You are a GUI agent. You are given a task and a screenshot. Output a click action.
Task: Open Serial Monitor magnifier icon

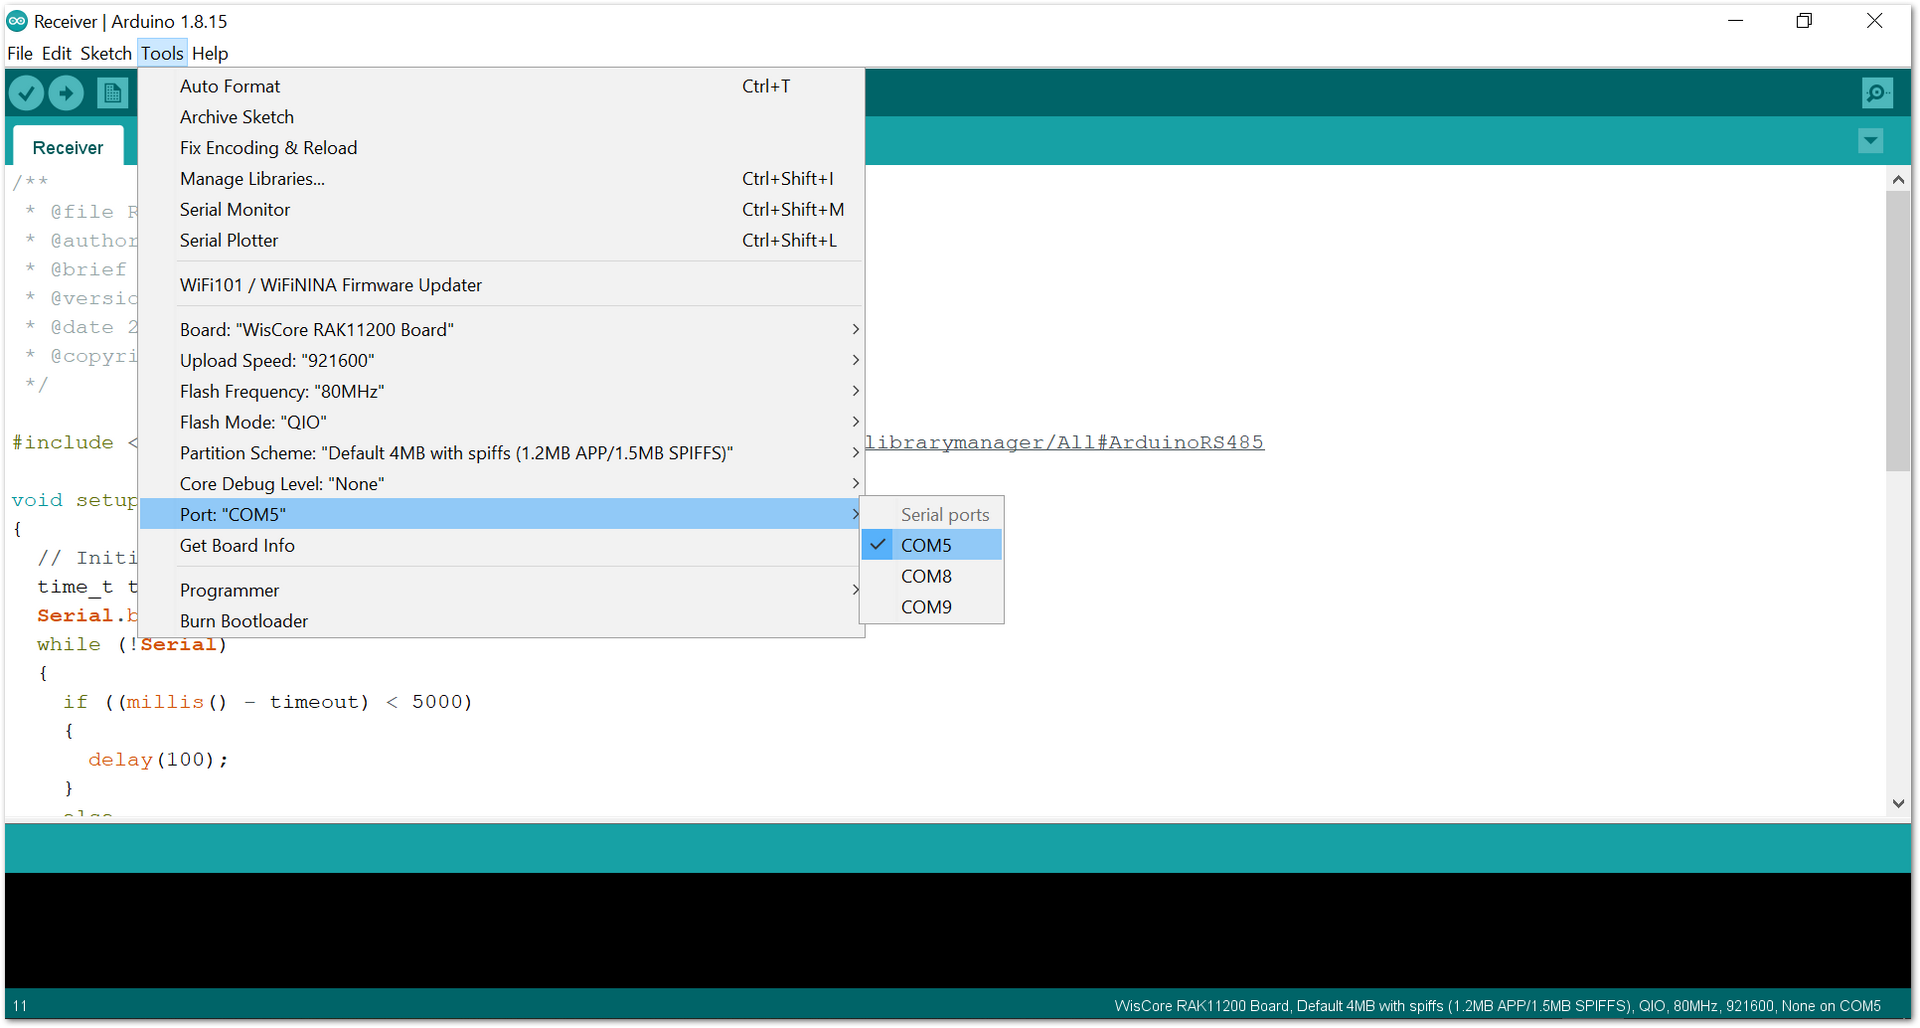tap(1877, 93)
